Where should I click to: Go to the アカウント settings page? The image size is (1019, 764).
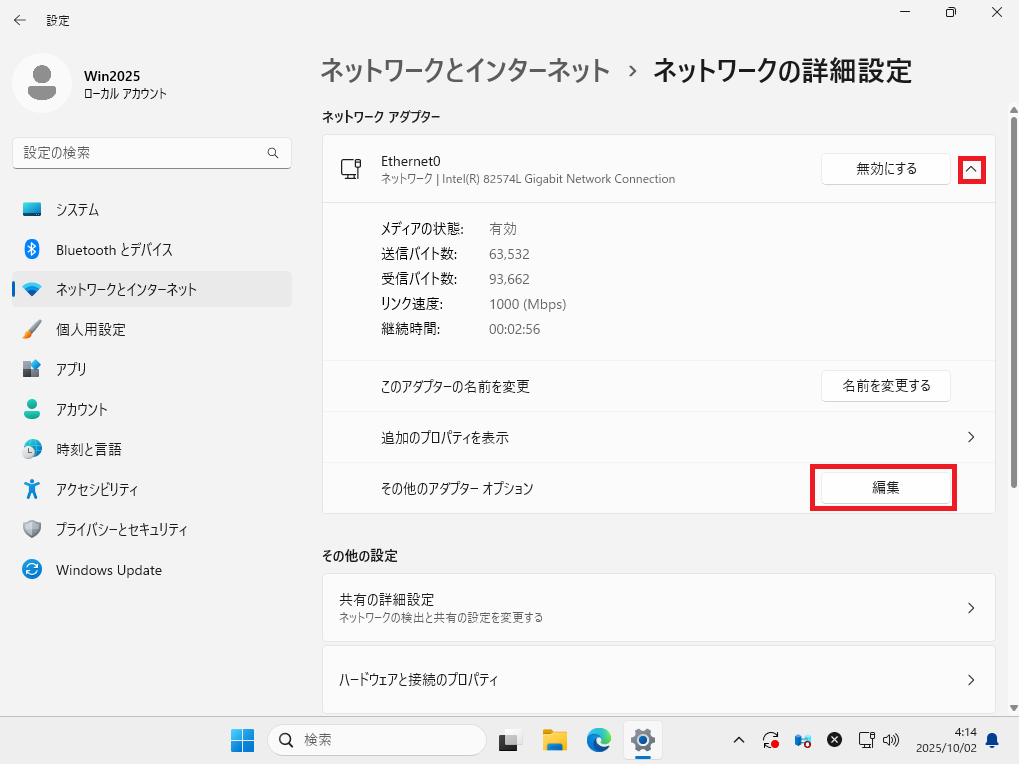(81, 410)
